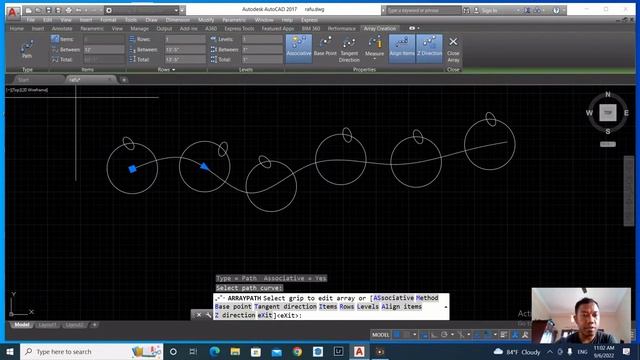The height and width of the screenshot is (360, 640).
Task: Switch to the Annotate ribbon tab
Action: (62, 29)
